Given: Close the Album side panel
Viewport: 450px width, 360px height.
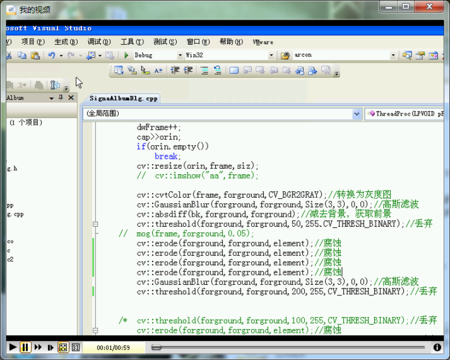Looking at the screenshot, I should 71,97.
